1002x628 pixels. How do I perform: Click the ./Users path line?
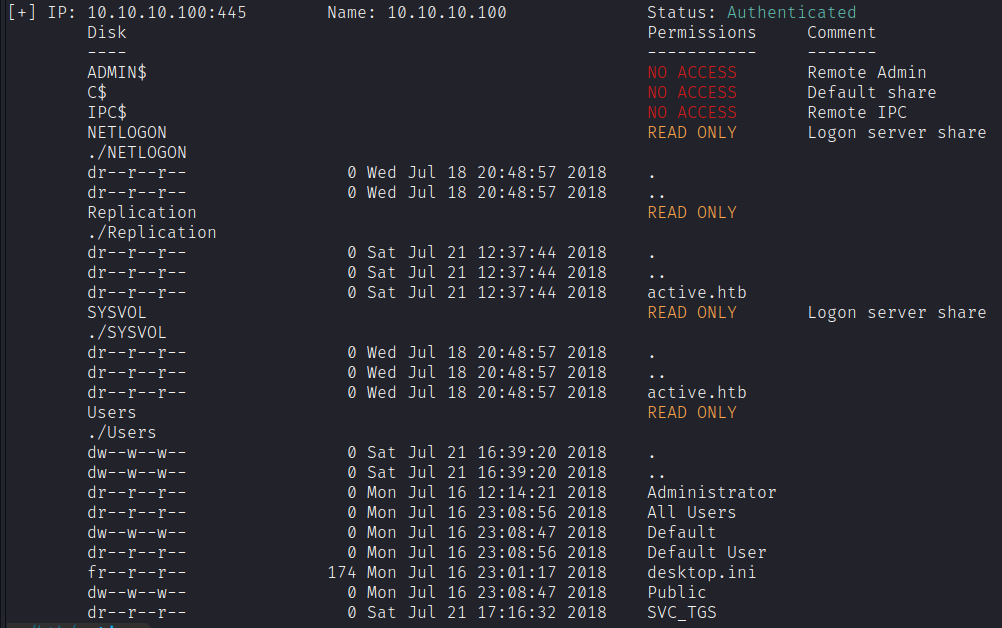122,433
